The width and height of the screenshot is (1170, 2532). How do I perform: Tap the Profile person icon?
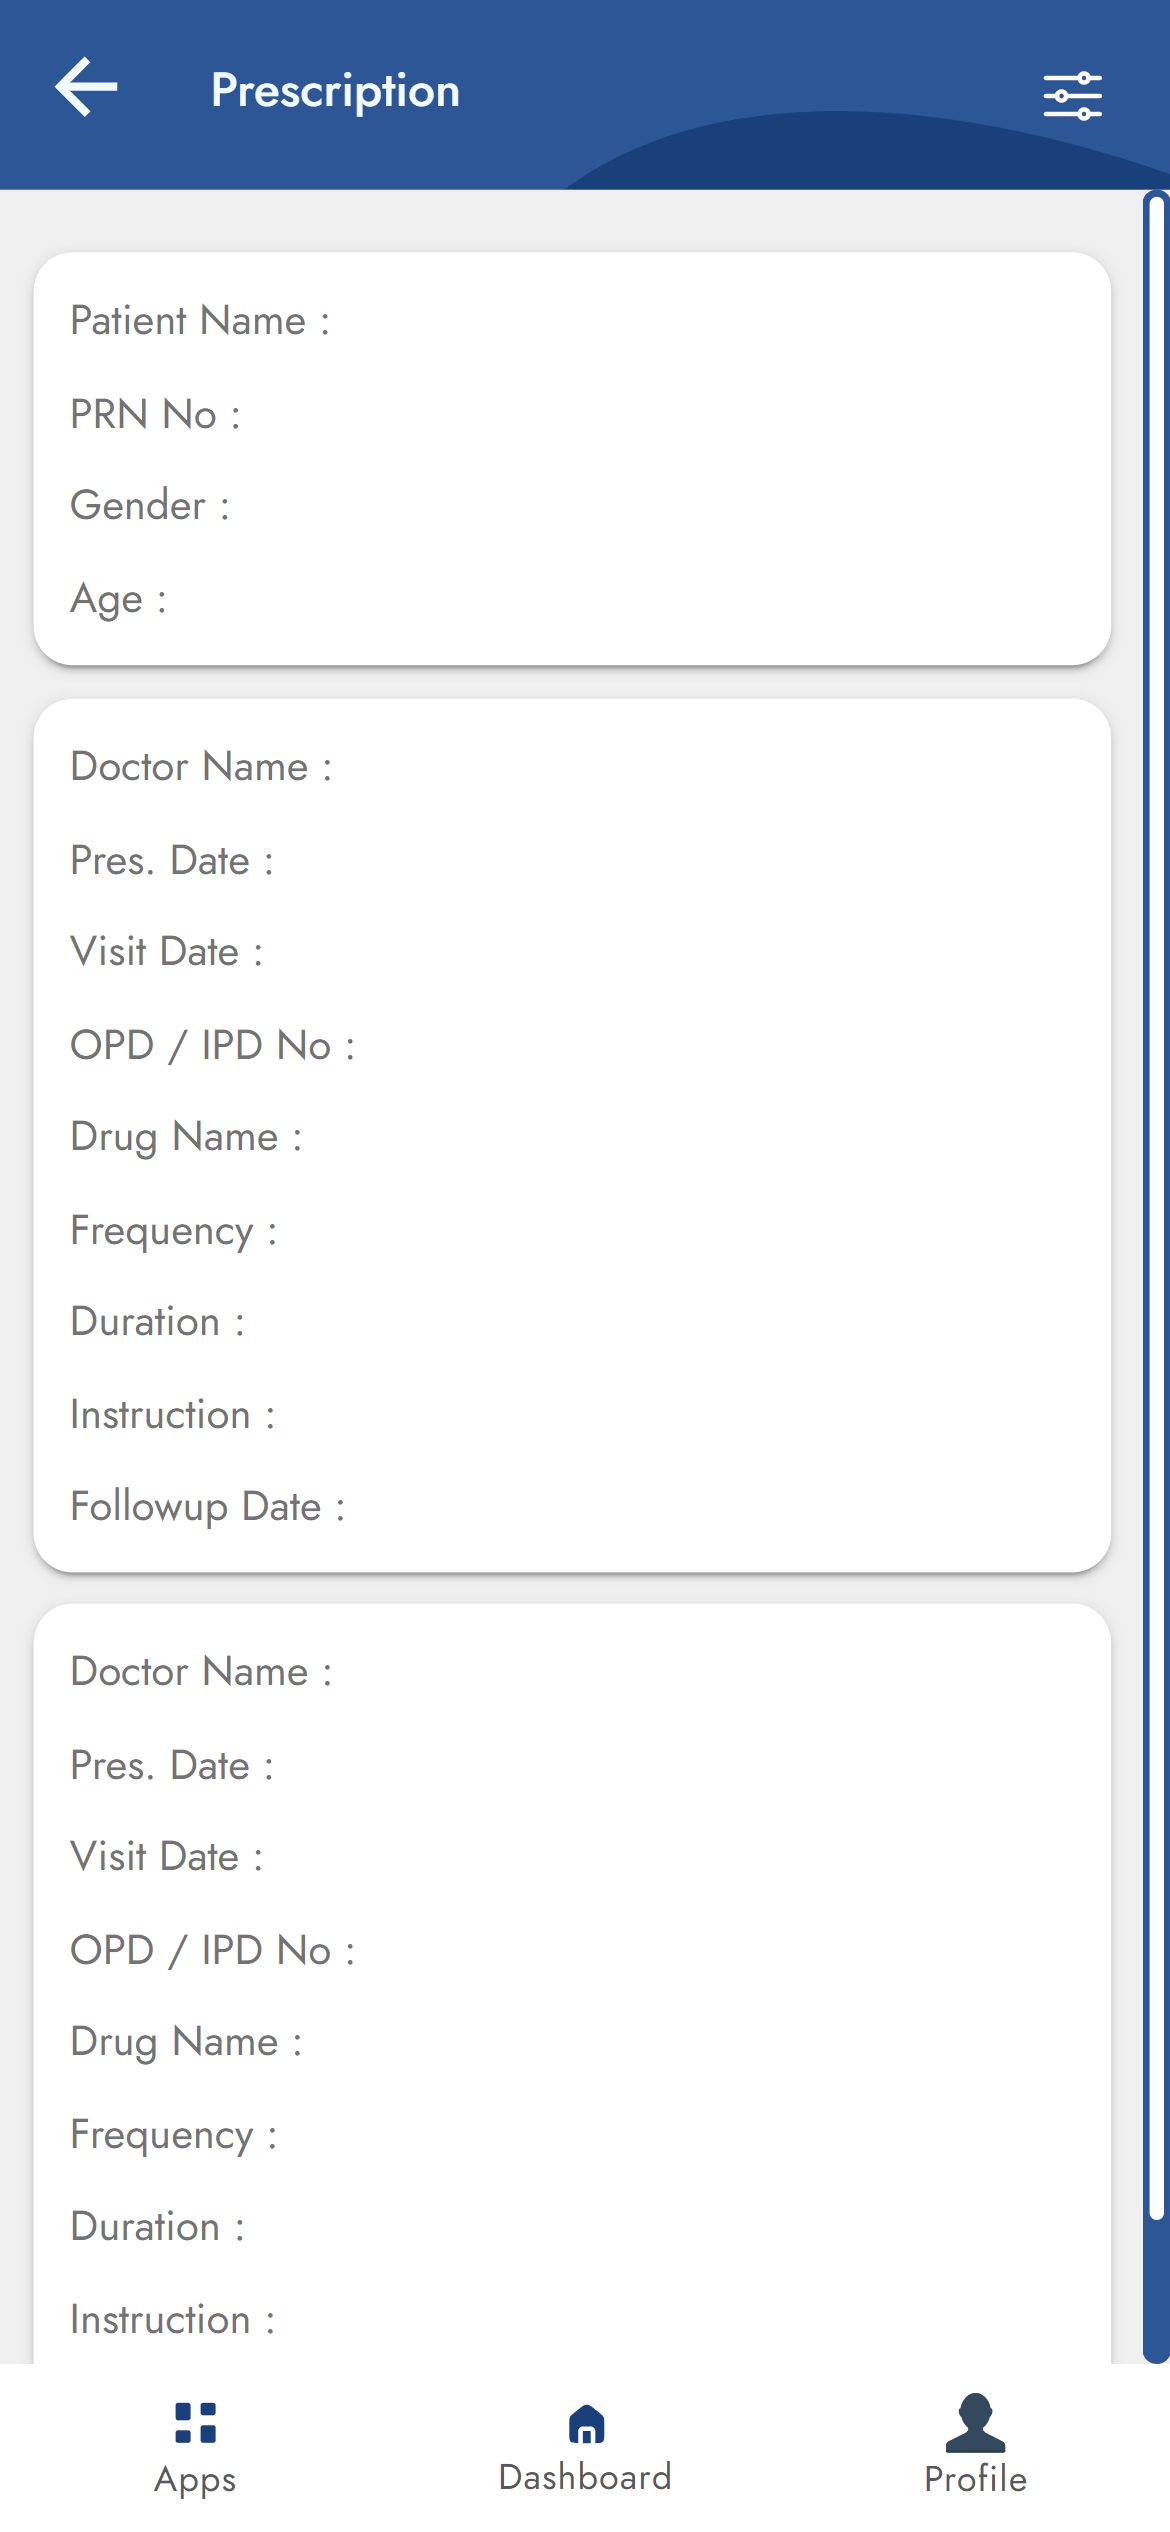(x=975, y=2422)
